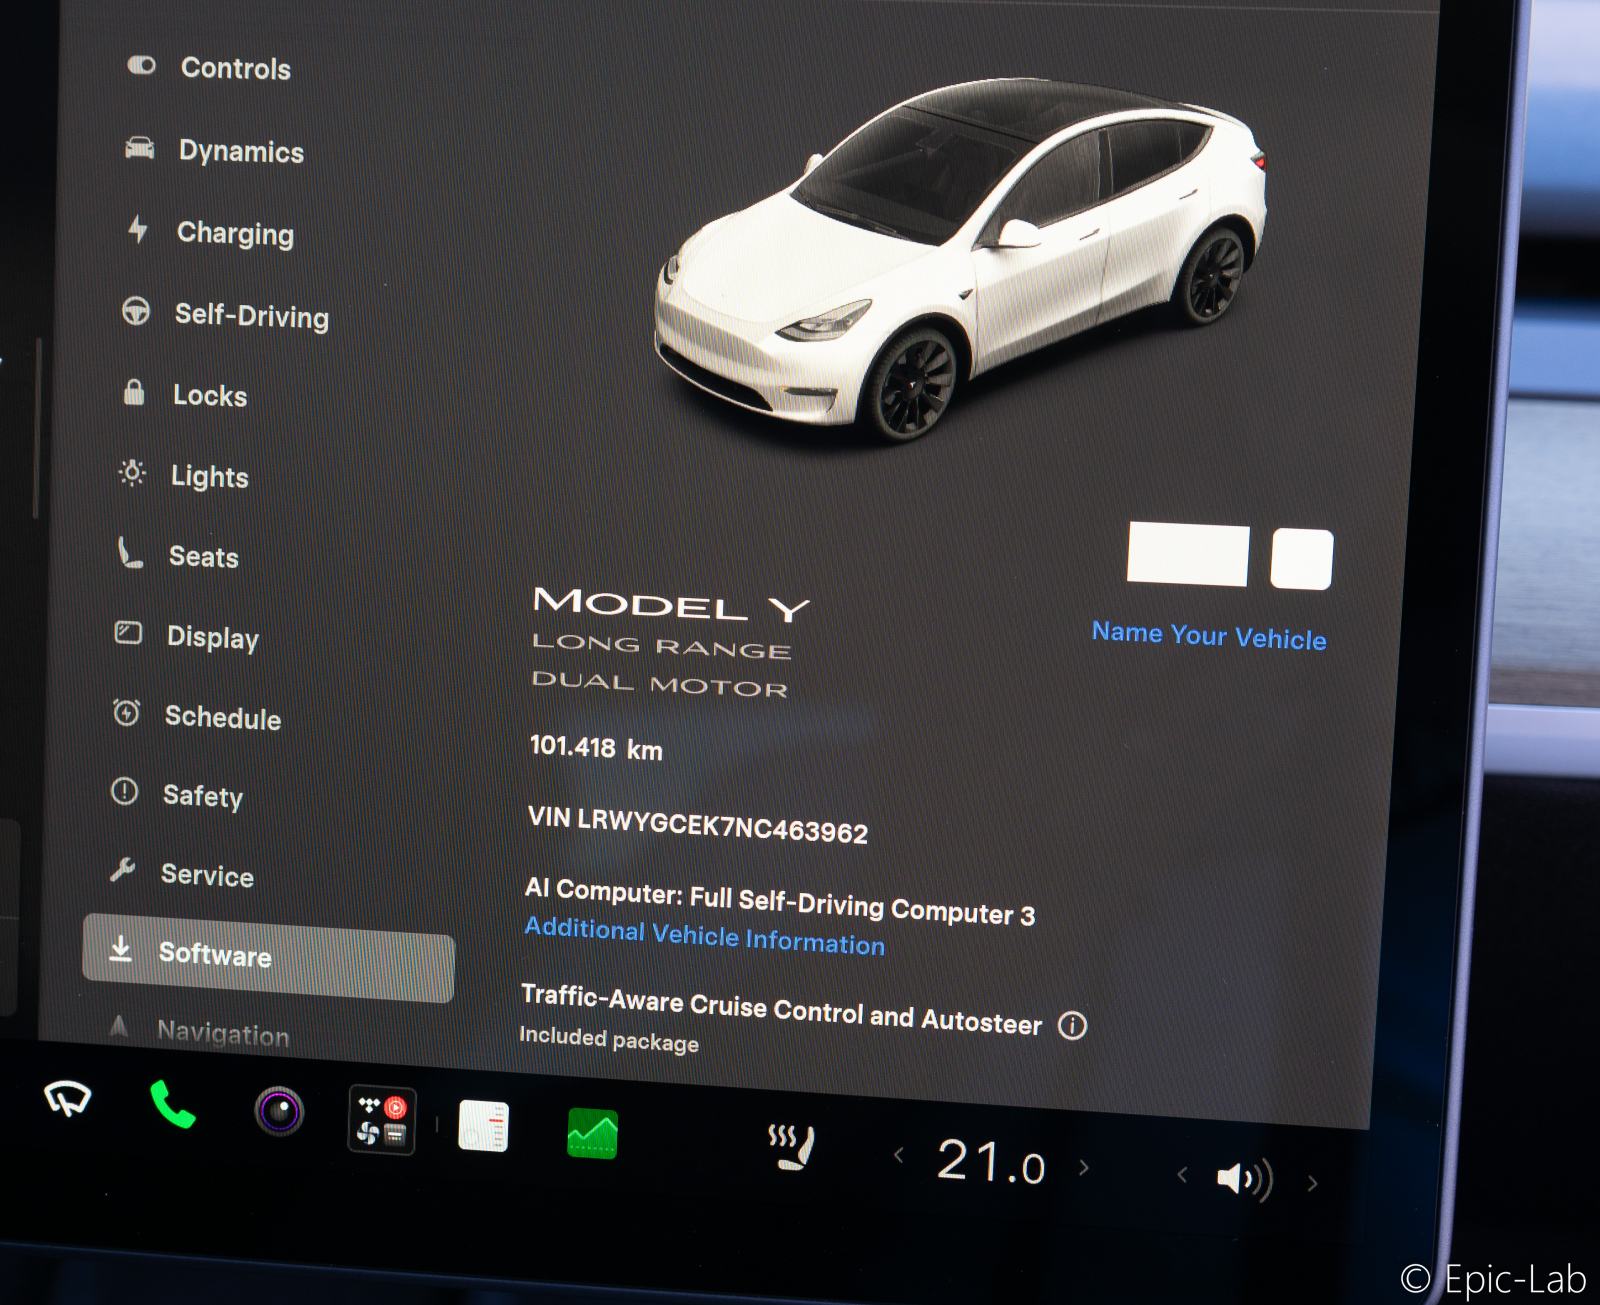Click the Safety exclamation icon

pos(124,792)
